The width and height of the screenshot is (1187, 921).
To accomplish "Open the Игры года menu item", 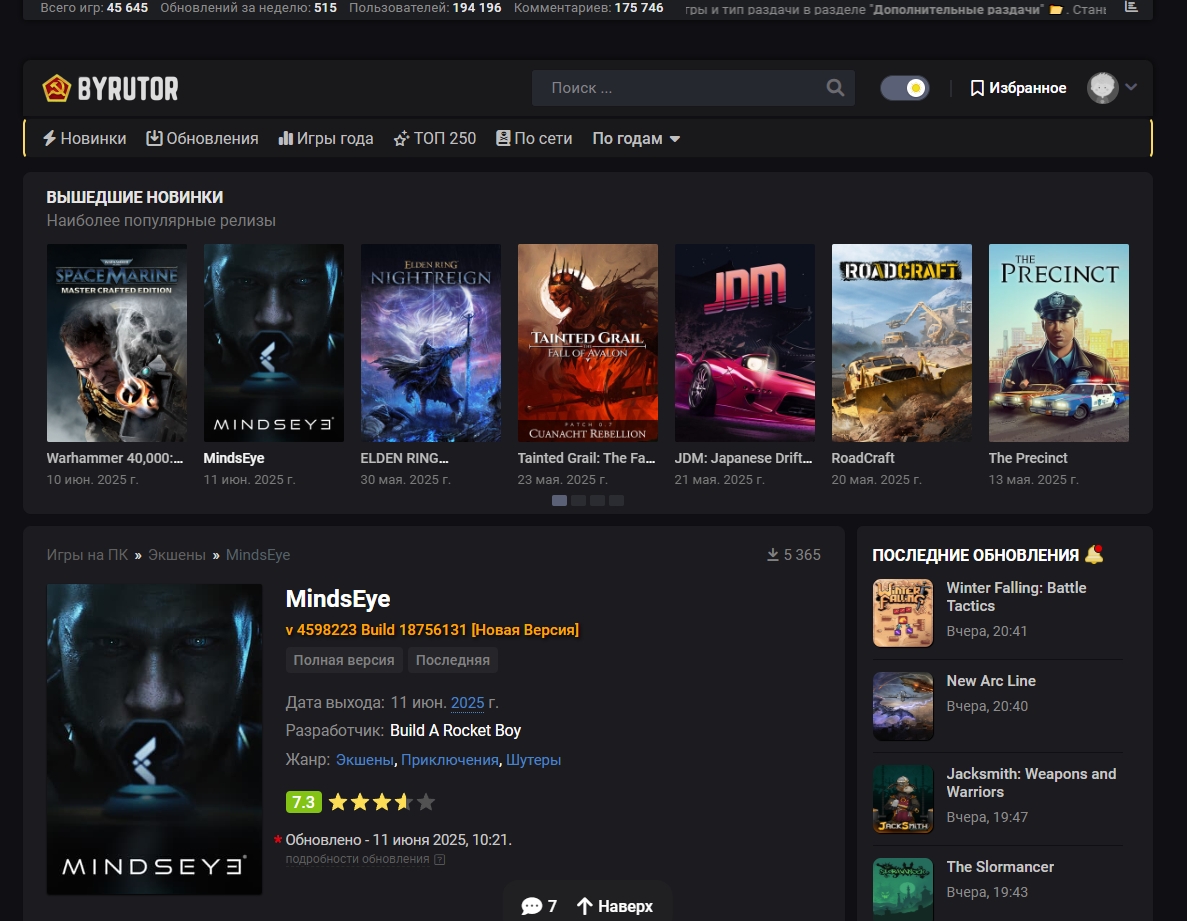I will [326, 138].
